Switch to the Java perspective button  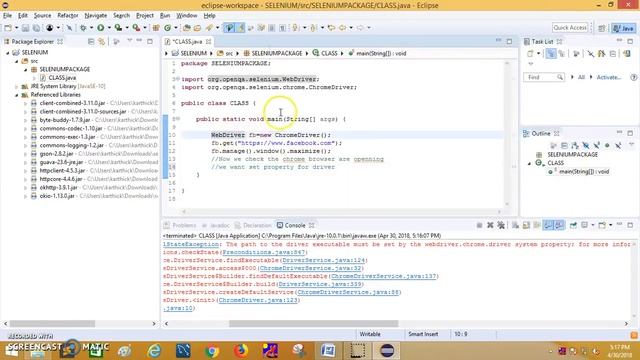coord(623,28)
